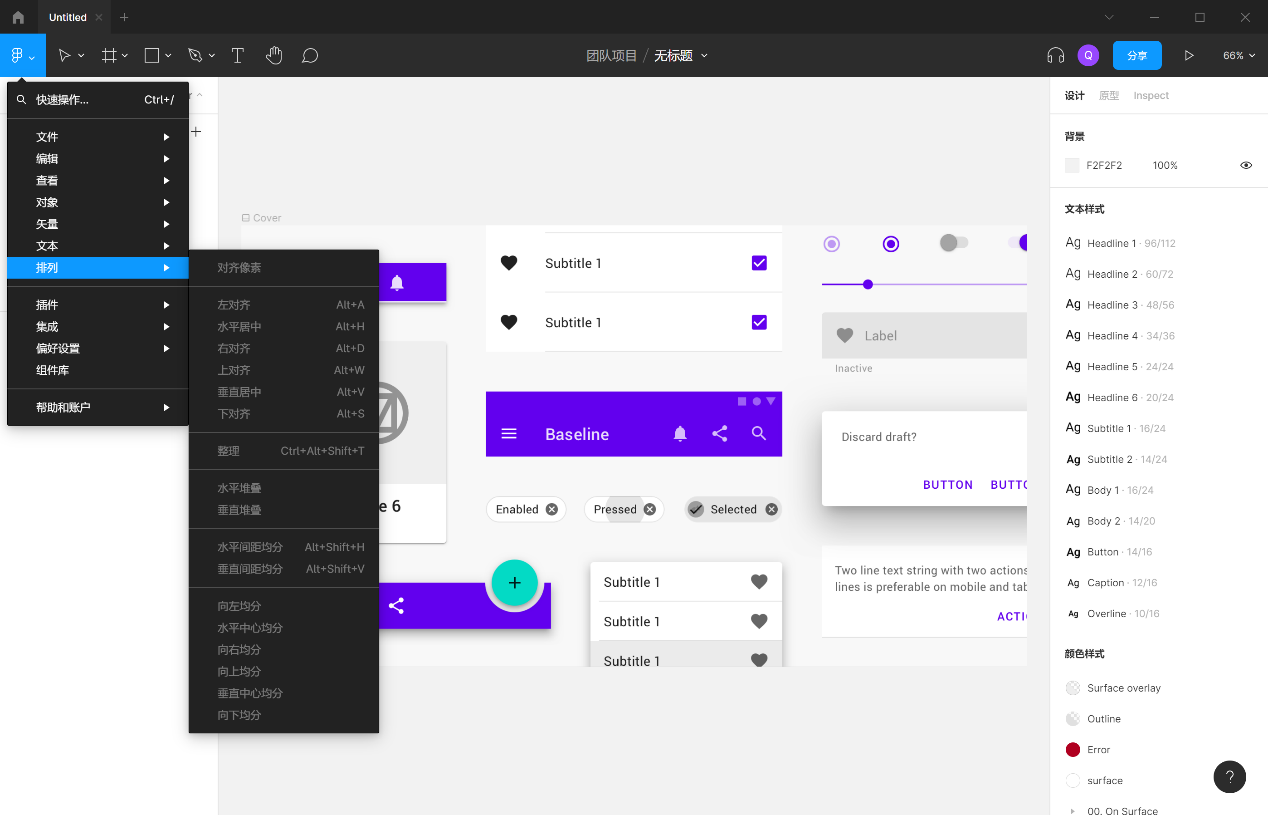Select the Move tool arrow
Image resolution: width=1268 pixels, height=815 pixels.
coord(64,56)
